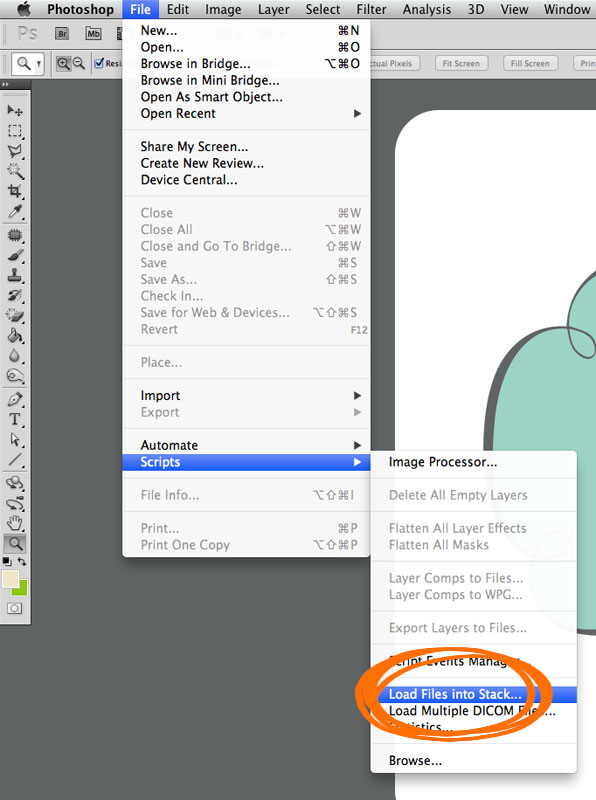Open the Apple menu
The image size is (596, 800).
point(23,9)
